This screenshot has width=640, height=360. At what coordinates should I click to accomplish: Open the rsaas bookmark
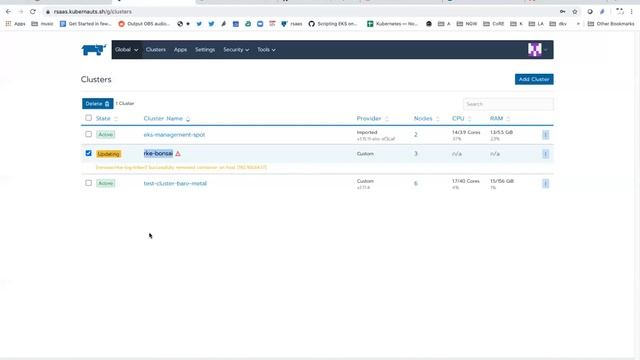[x=292, y=24]
